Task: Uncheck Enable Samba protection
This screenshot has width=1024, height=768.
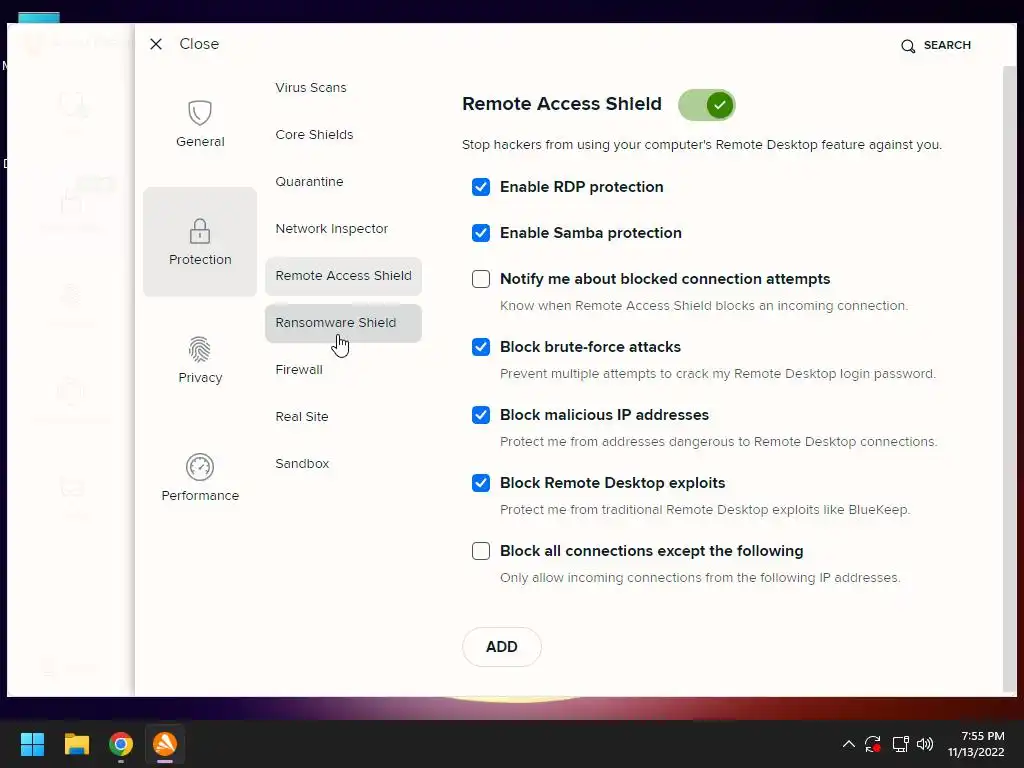Action: 481,232
